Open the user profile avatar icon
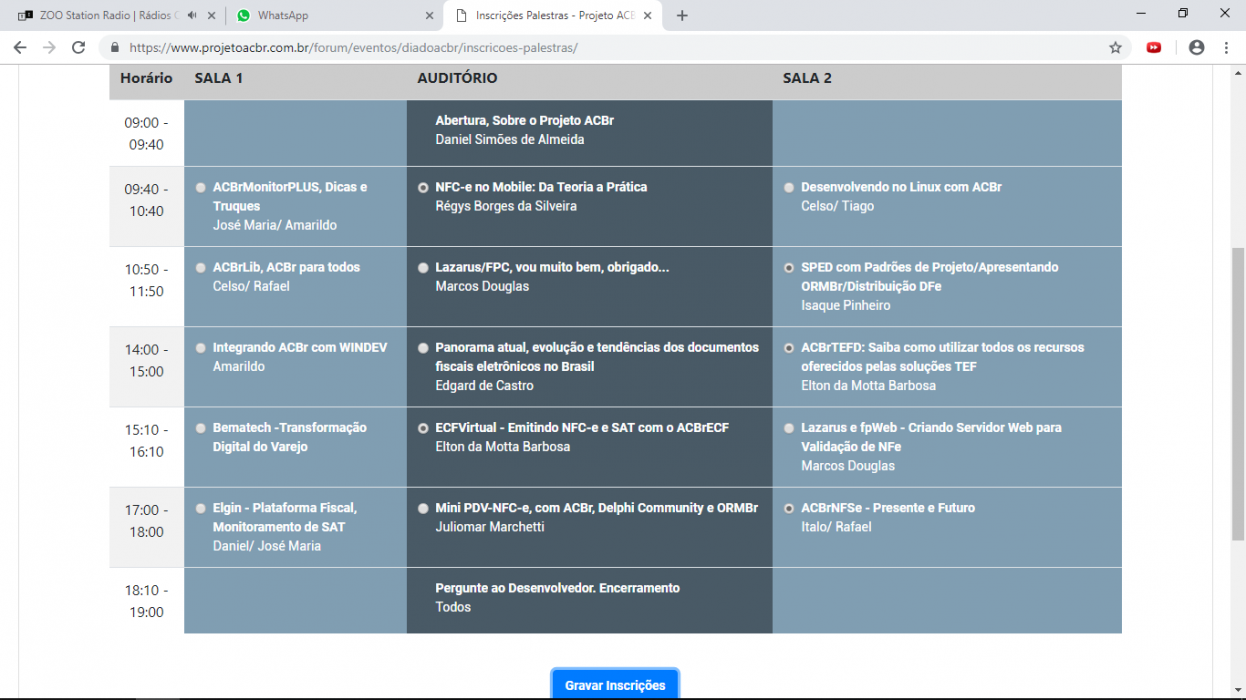Screen dimensions: 1246x700 [1196, 47]
